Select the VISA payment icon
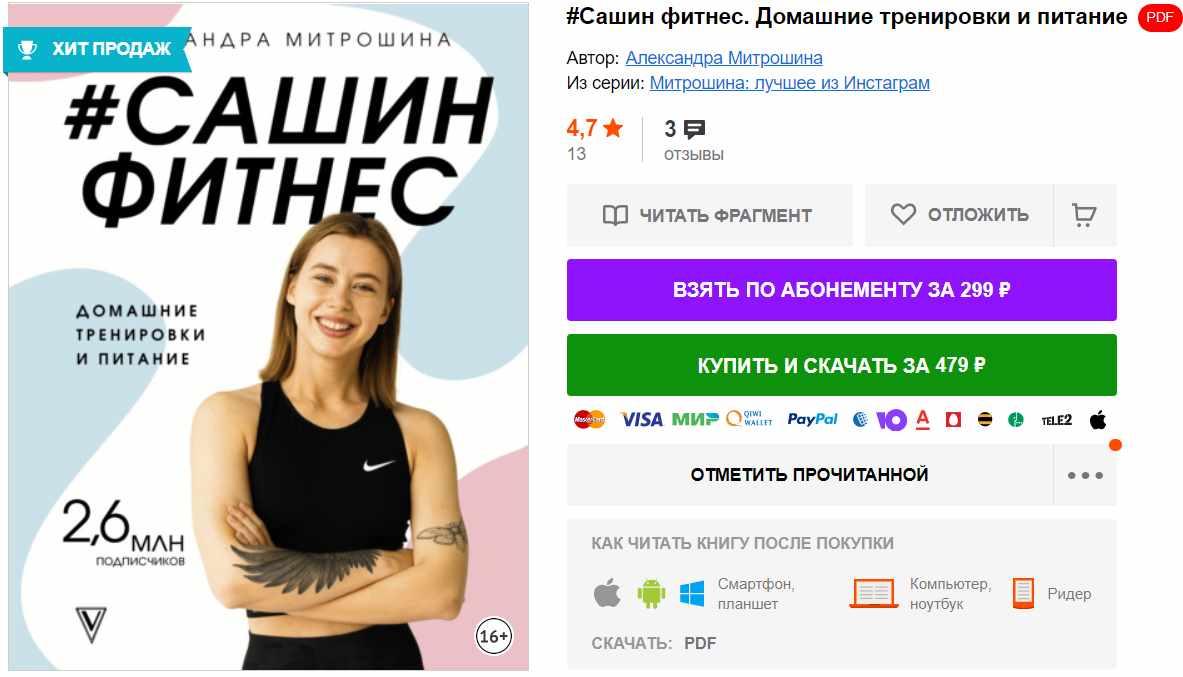The height and width of the screenshot is (677, 1183). click(641, 420)
